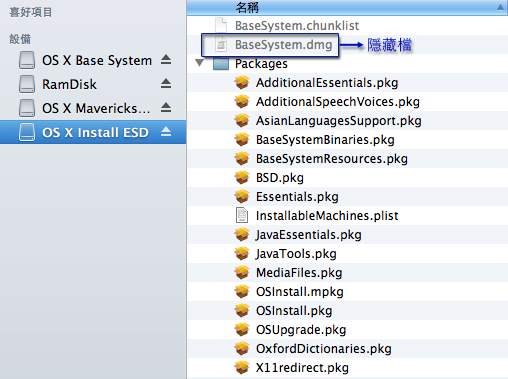508x379 pixels.
Task: Click the JavaTools.pkg package icon
Action: 242,253
